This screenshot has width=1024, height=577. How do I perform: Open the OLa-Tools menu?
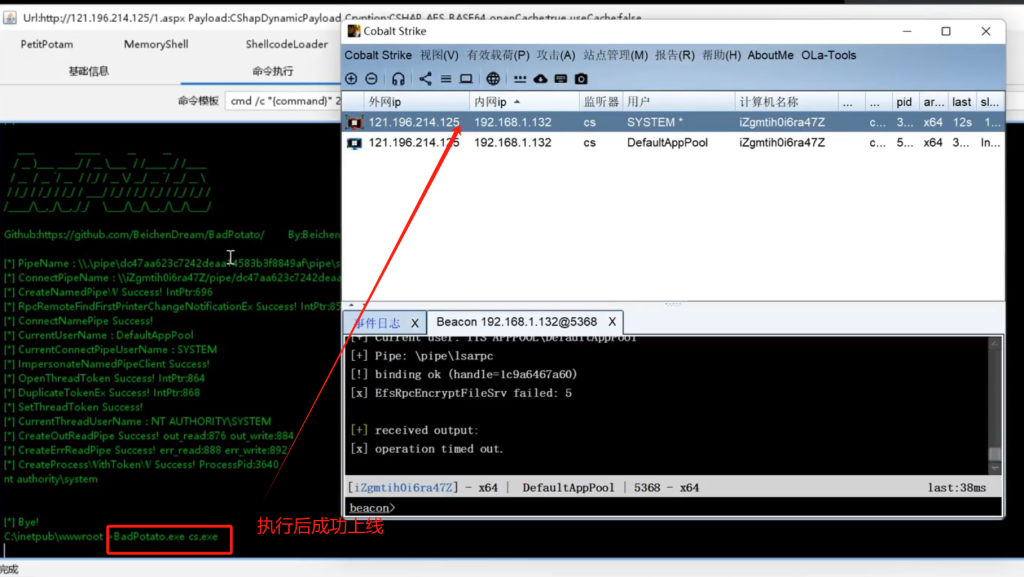coord(829,55)
